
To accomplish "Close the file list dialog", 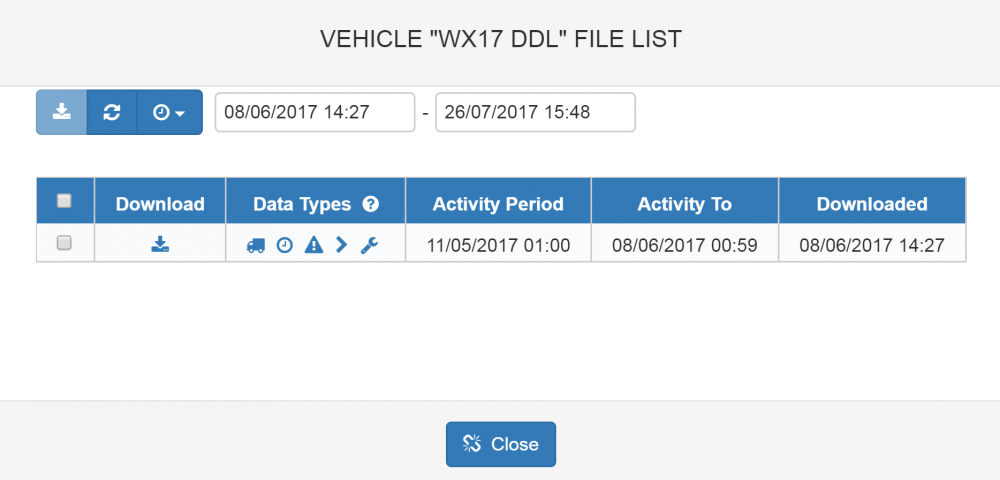I will pos(501,444).
